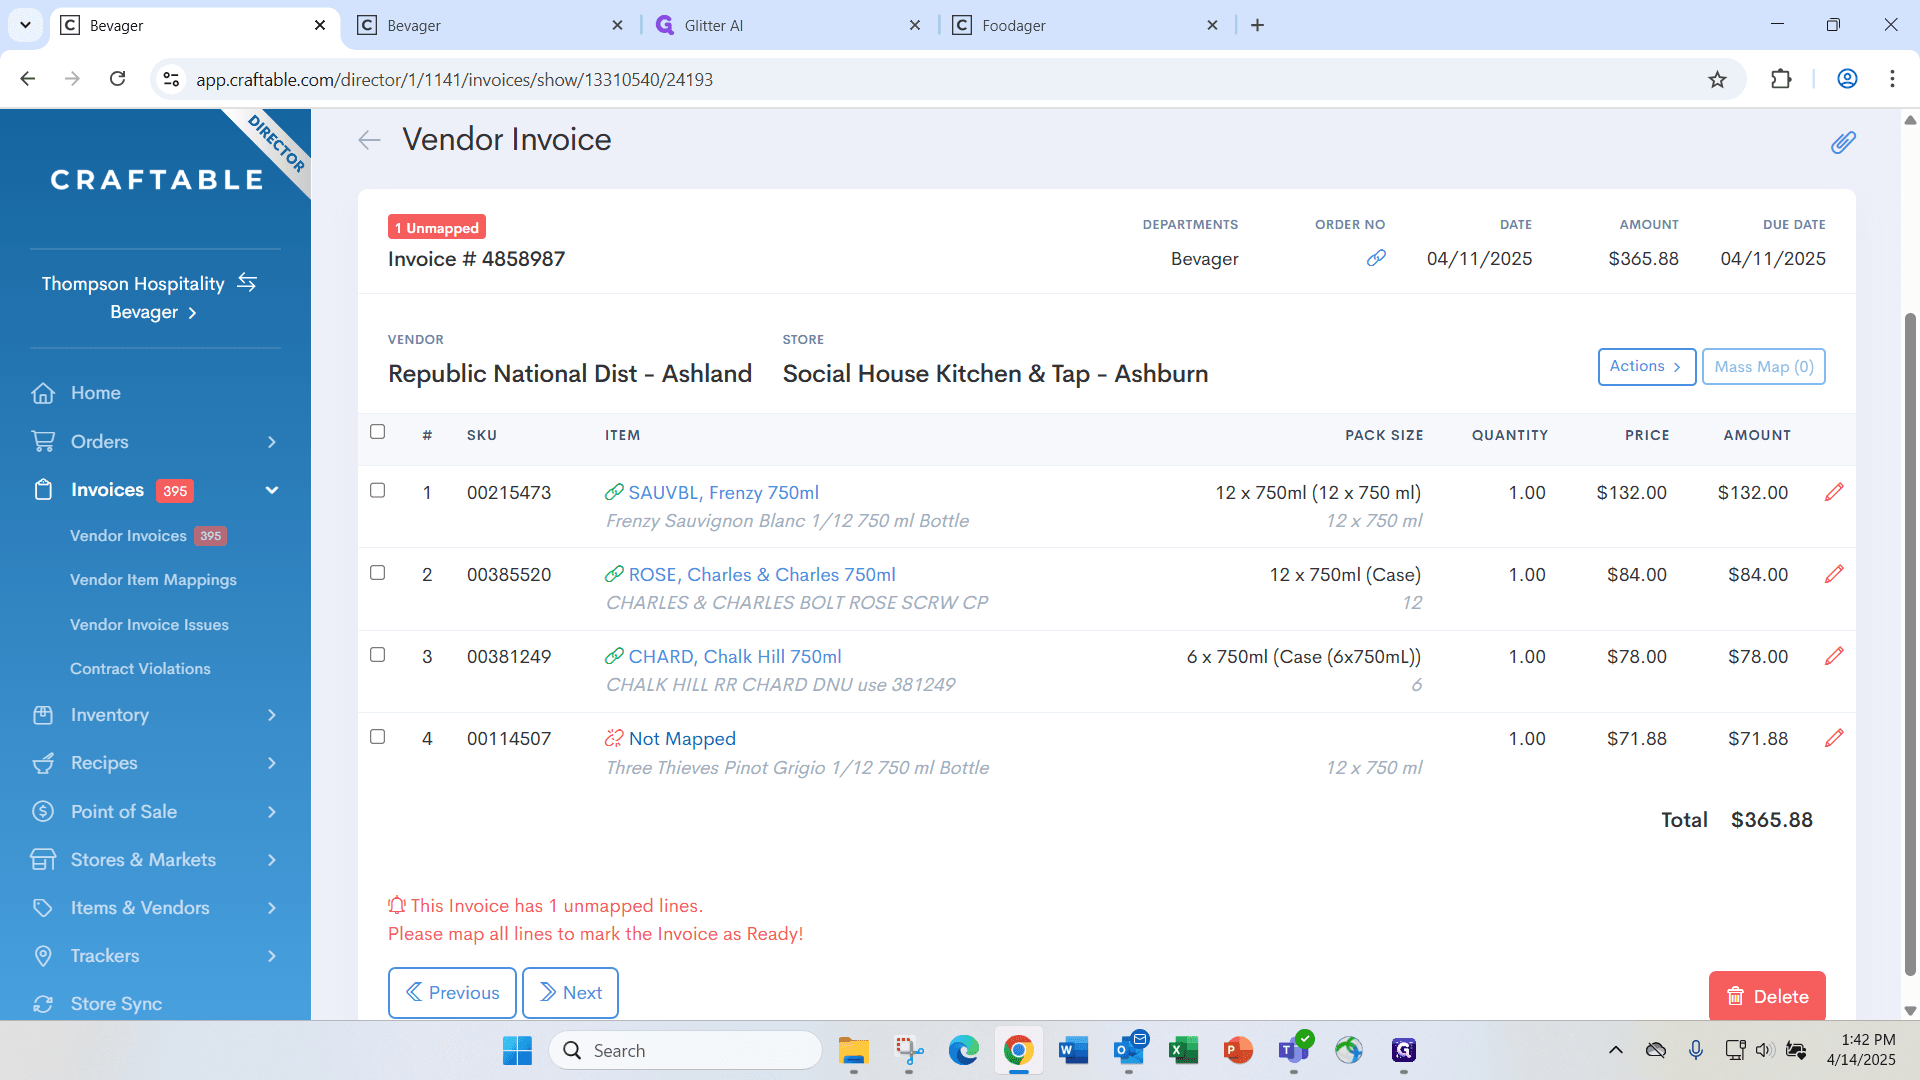Edit the unmapped Three Thieves line
1920x1080 pixels.
(1834, 738)
